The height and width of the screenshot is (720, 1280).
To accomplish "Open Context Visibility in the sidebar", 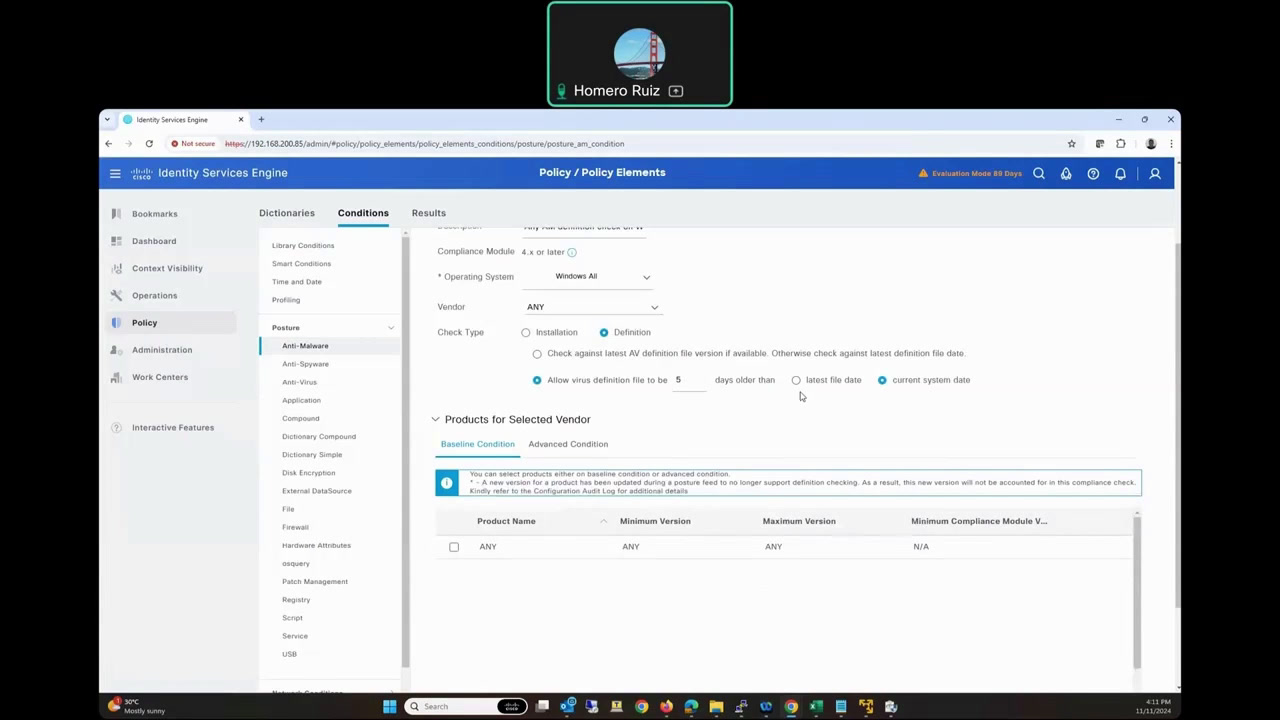I will [167, 268].
